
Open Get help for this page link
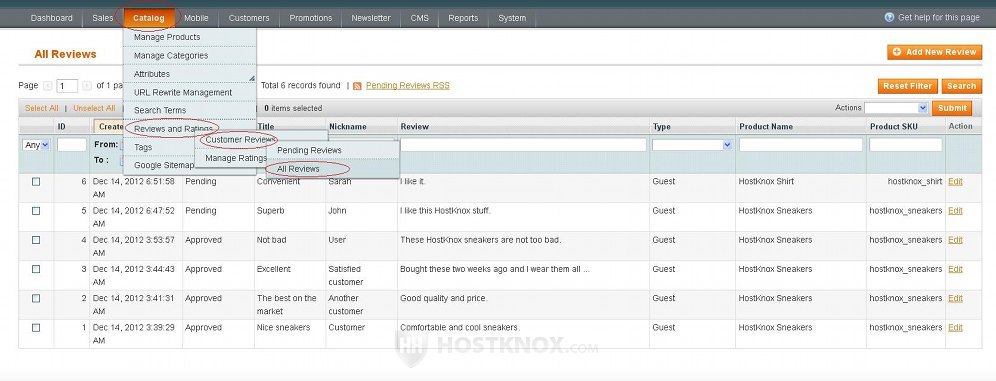[x=939, y=17]
